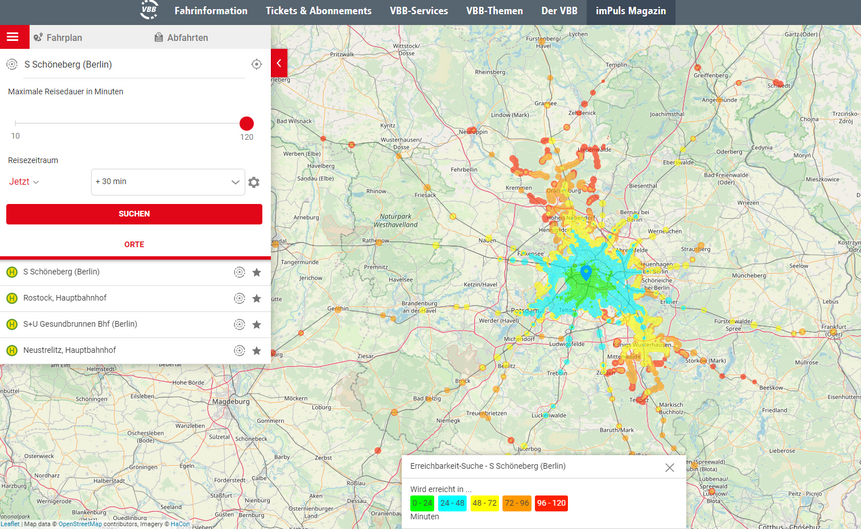Open the Leaflet attribution link
861x529 pixels.
[x=10, y=524]
